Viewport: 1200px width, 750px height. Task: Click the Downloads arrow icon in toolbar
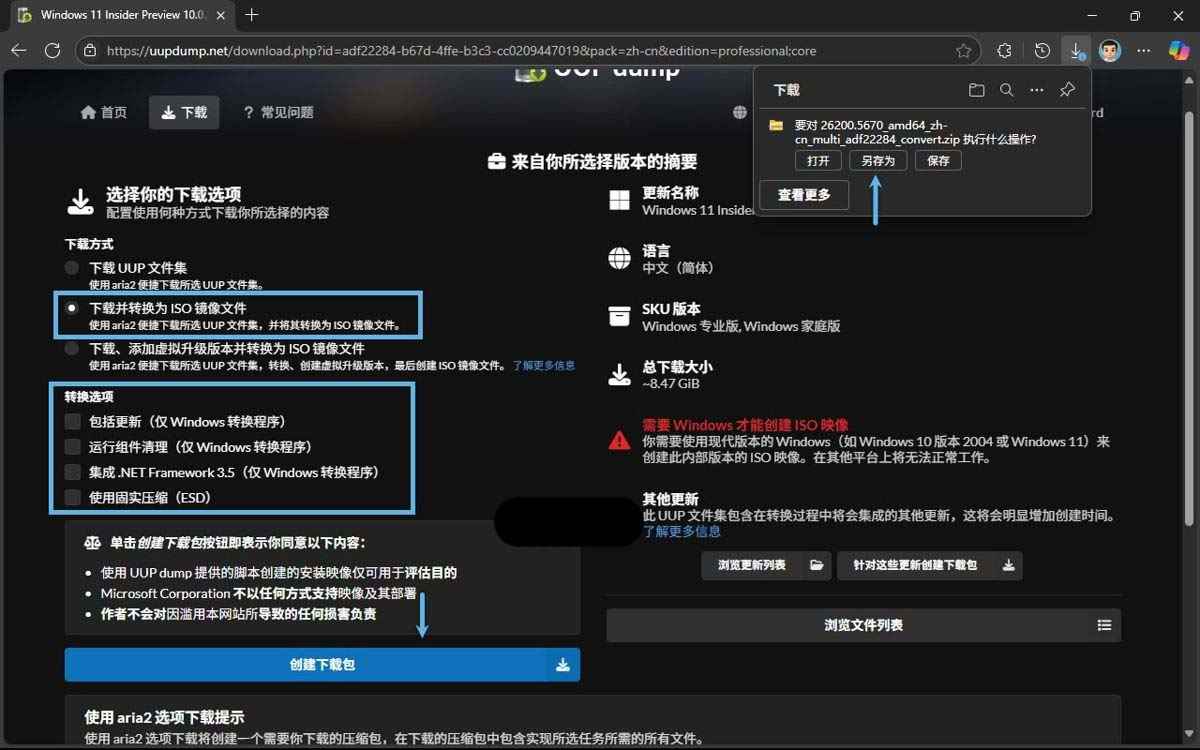click(x=1075, y=50)
